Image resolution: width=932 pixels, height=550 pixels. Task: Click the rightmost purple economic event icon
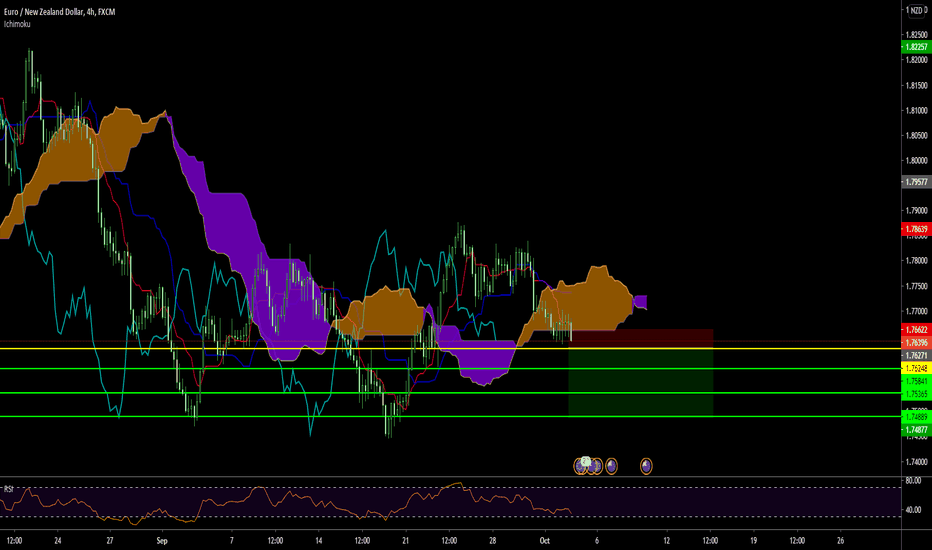tap(646, 466)
